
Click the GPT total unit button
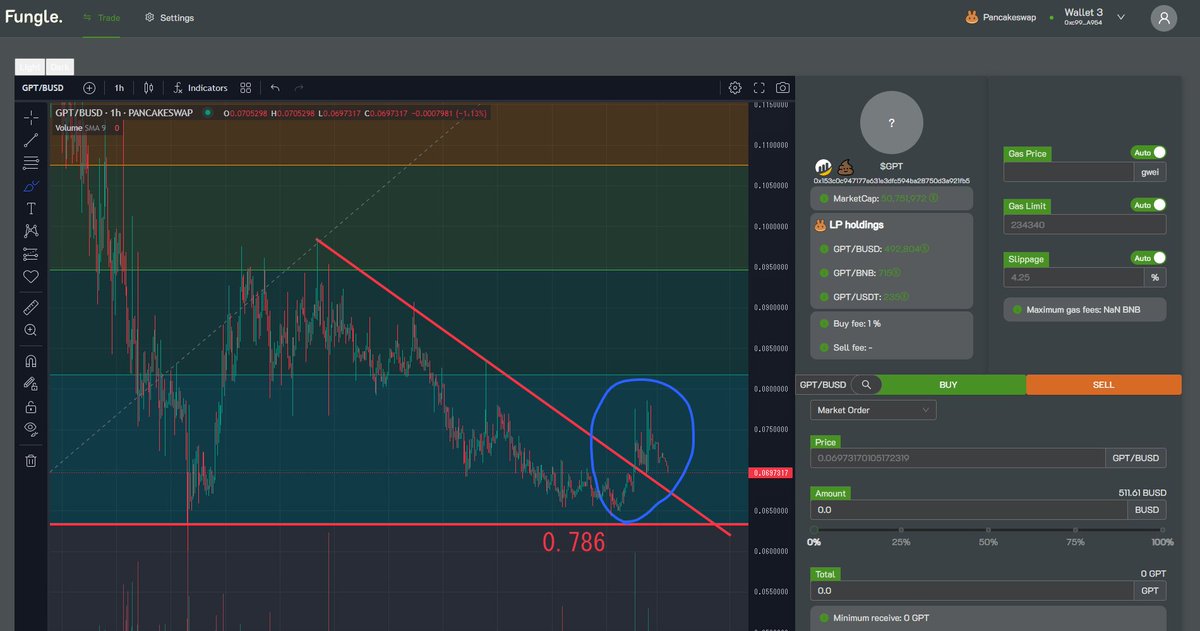click(1150, 592)
